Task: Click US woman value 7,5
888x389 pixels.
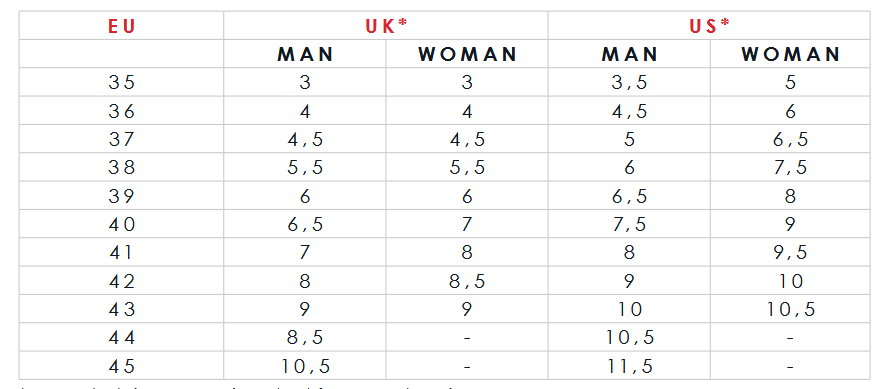Action: click(791, 168)
